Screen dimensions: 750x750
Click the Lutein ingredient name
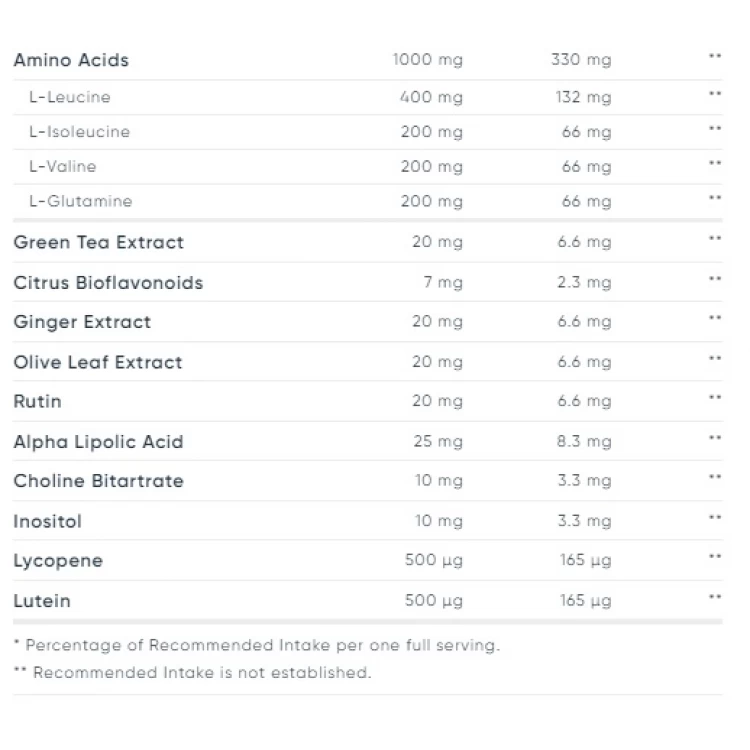point(42,601)
